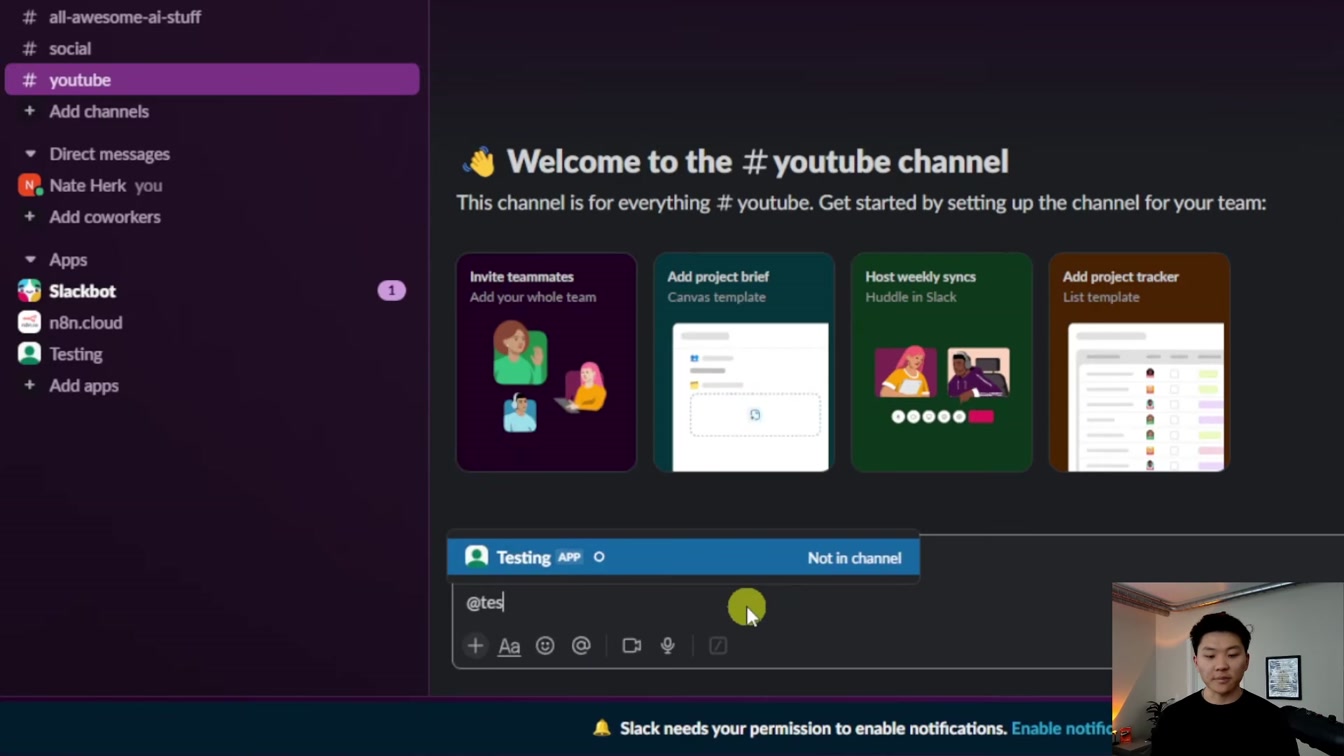
Task: Click the social channel hash icon
Action: click(x=30, y=48)
